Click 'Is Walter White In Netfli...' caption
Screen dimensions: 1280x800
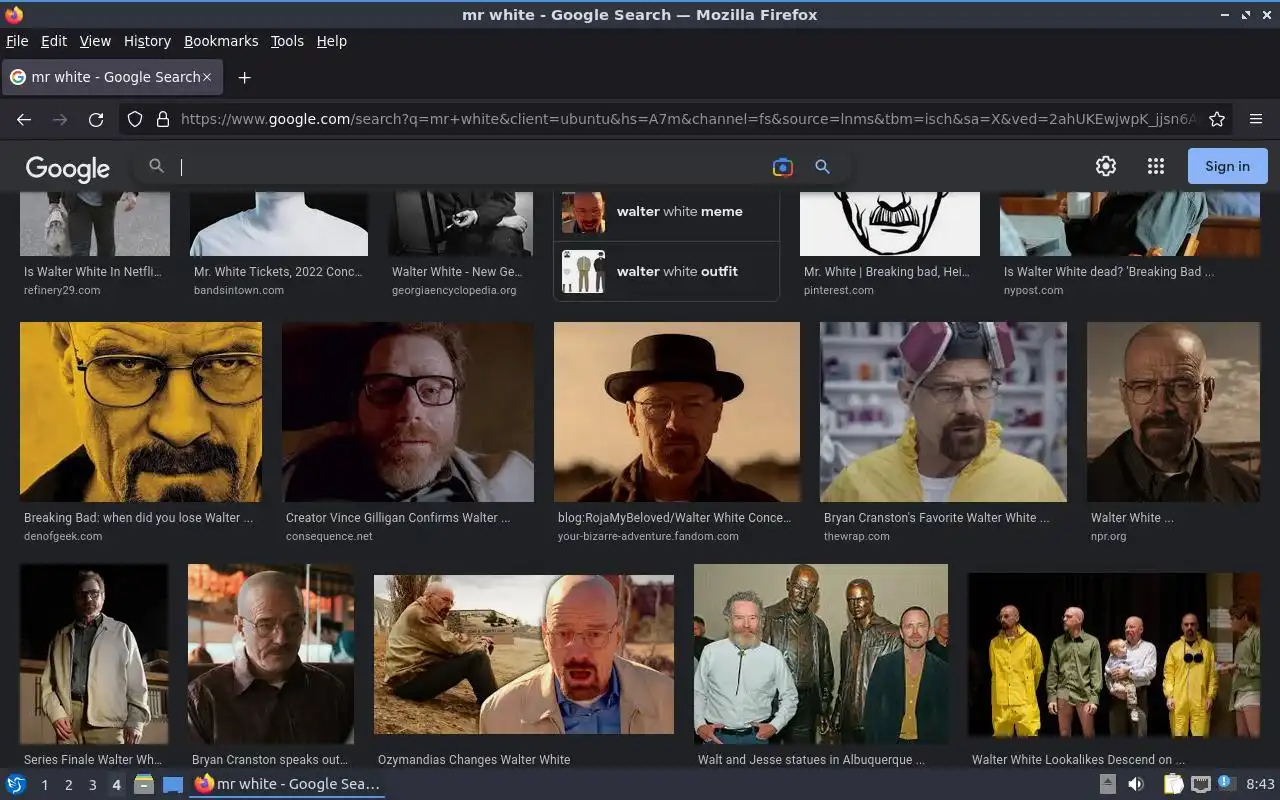coord(92,271)
